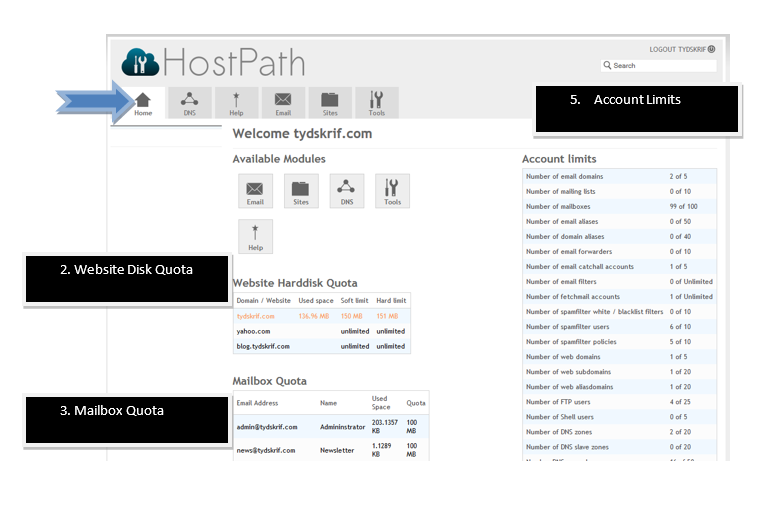Open the Help tab in top navigation
This screenshot has height=505, width=775.
[x=236, y=103]
